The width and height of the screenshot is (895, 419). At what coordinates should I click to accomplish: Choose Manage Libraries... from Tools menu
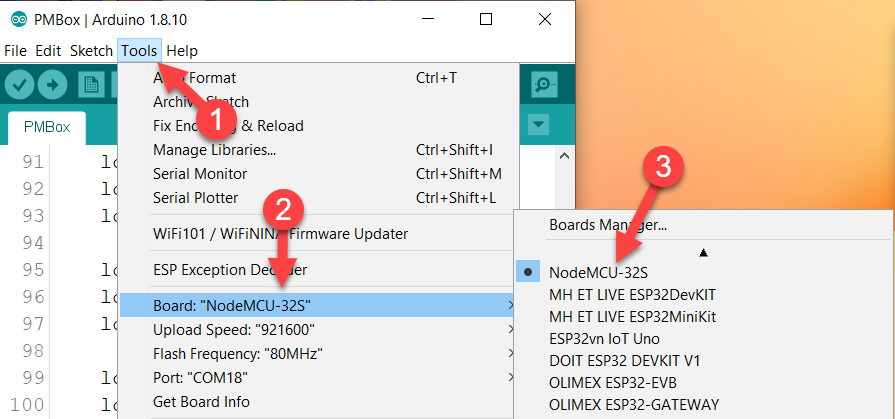pyautogui.click(x=319, y=150)
